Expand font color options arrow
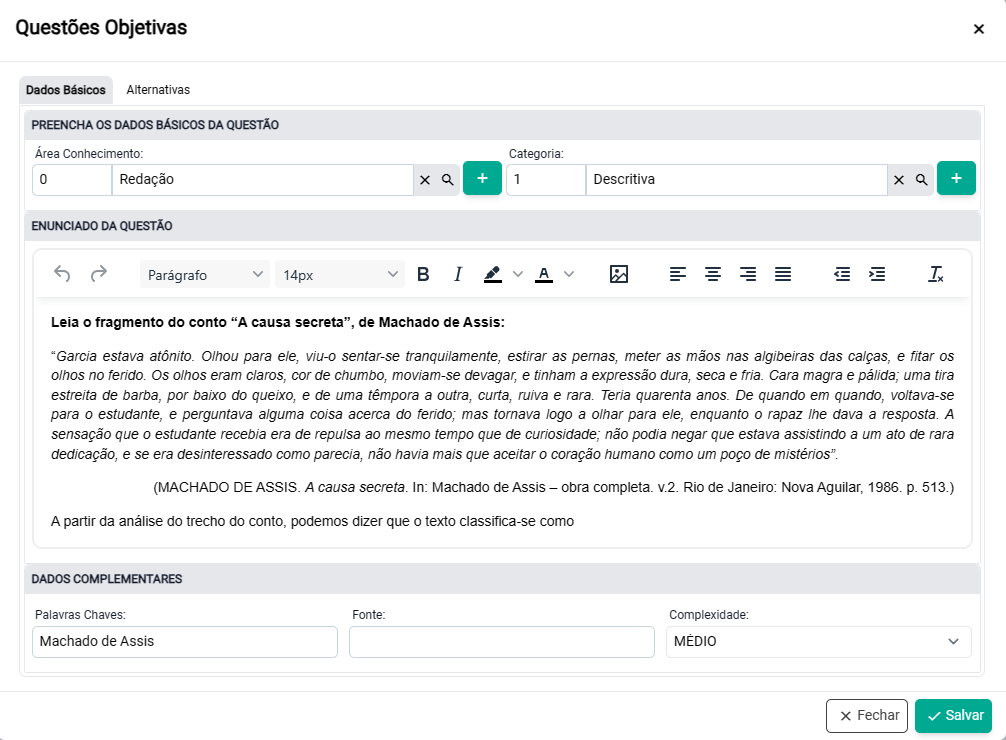 point(569,275)
